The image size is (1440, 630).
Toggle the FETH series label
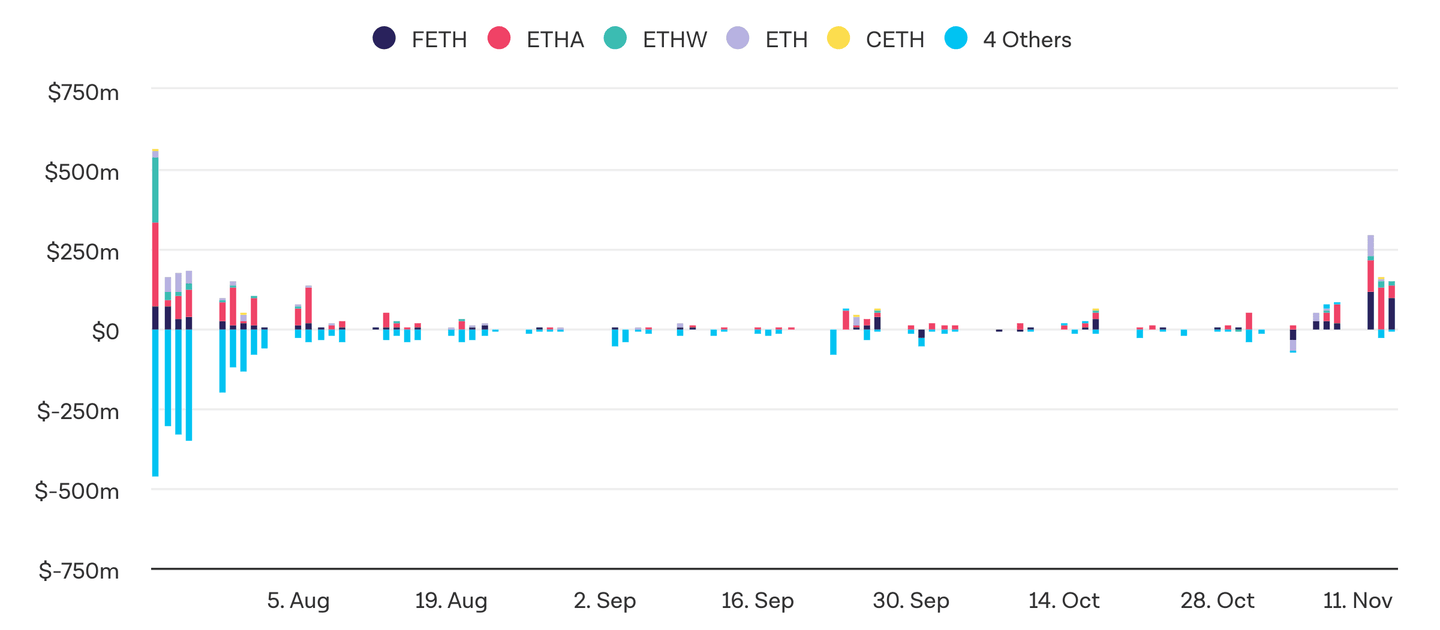[438, 40]
